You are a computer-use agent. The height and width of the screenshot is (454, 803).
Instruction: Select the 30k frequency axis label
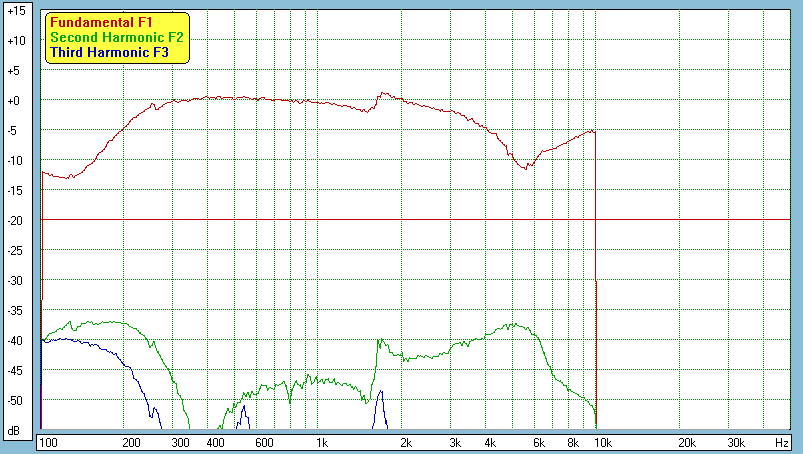736,442
